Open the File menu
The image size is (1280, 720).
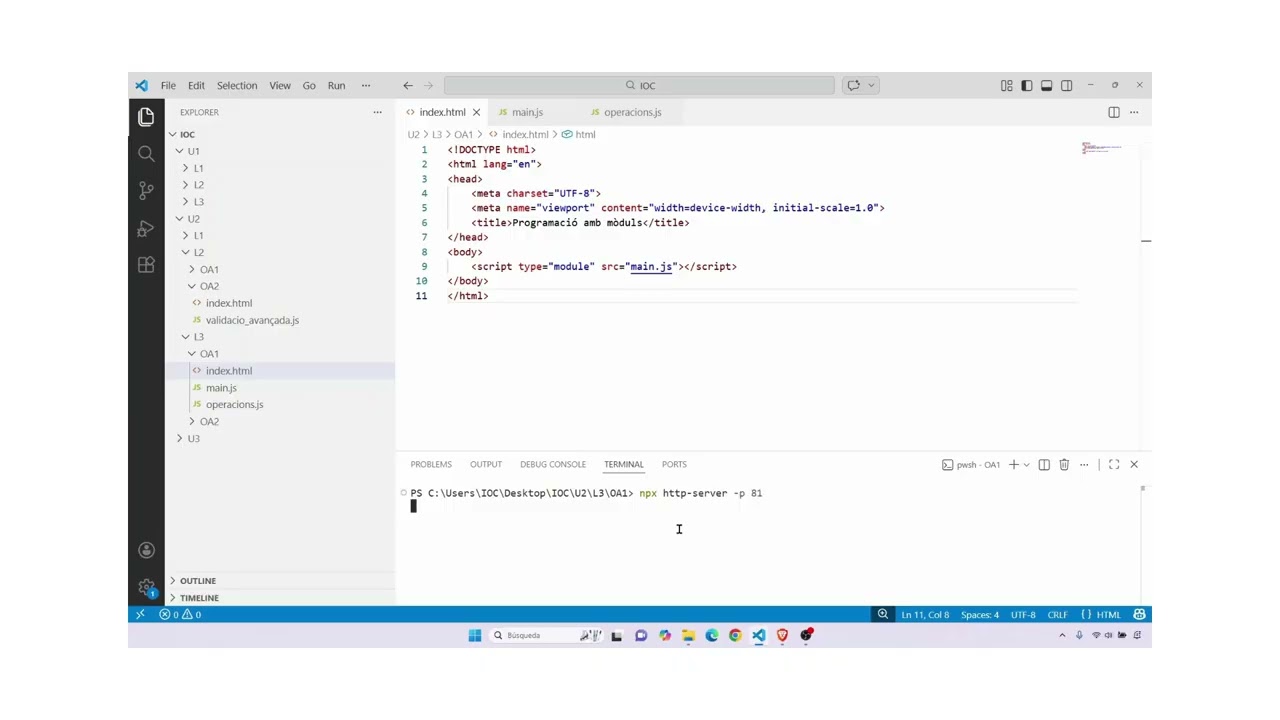coord(168,86)
